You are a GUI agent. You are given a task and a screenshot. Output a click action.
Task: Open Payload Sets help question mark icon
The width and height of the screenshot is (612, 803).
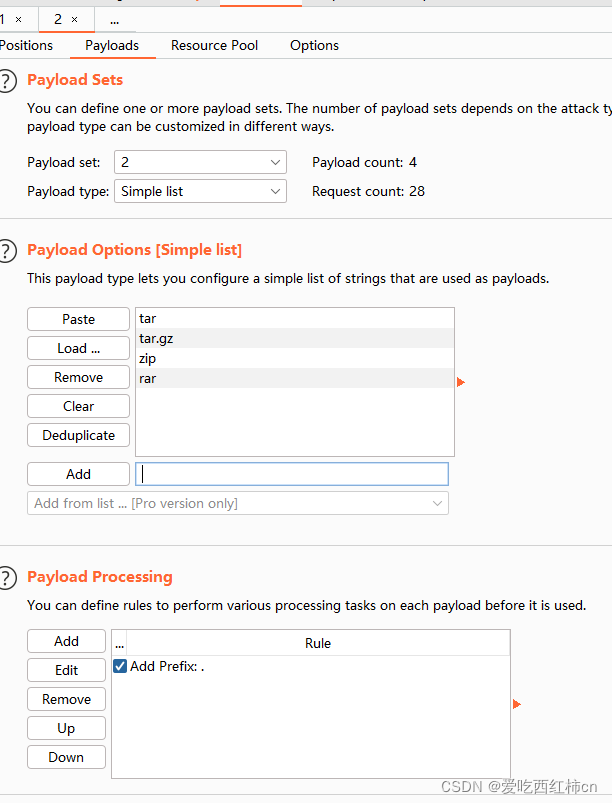(x=7, y=81)
